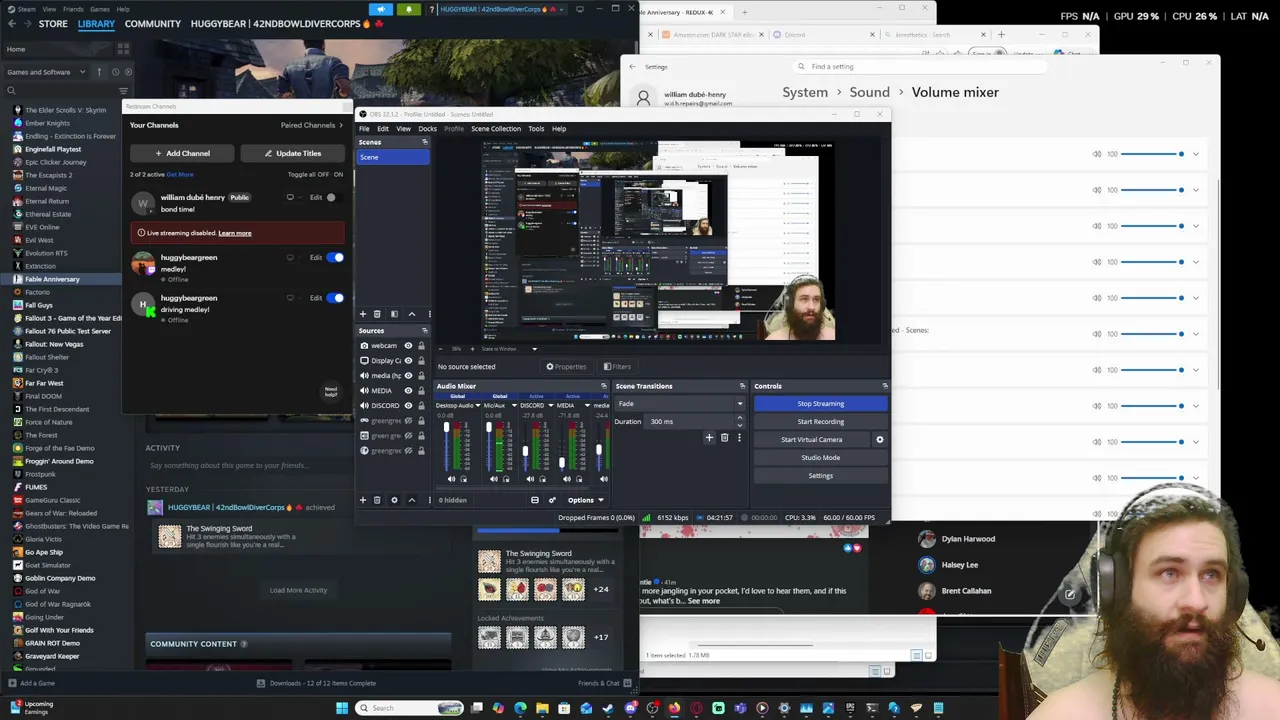Mute Desktop Audio speaker in Audio Mixer
The height and width of the screenshot is (720, 1280).
coord(450,479)
